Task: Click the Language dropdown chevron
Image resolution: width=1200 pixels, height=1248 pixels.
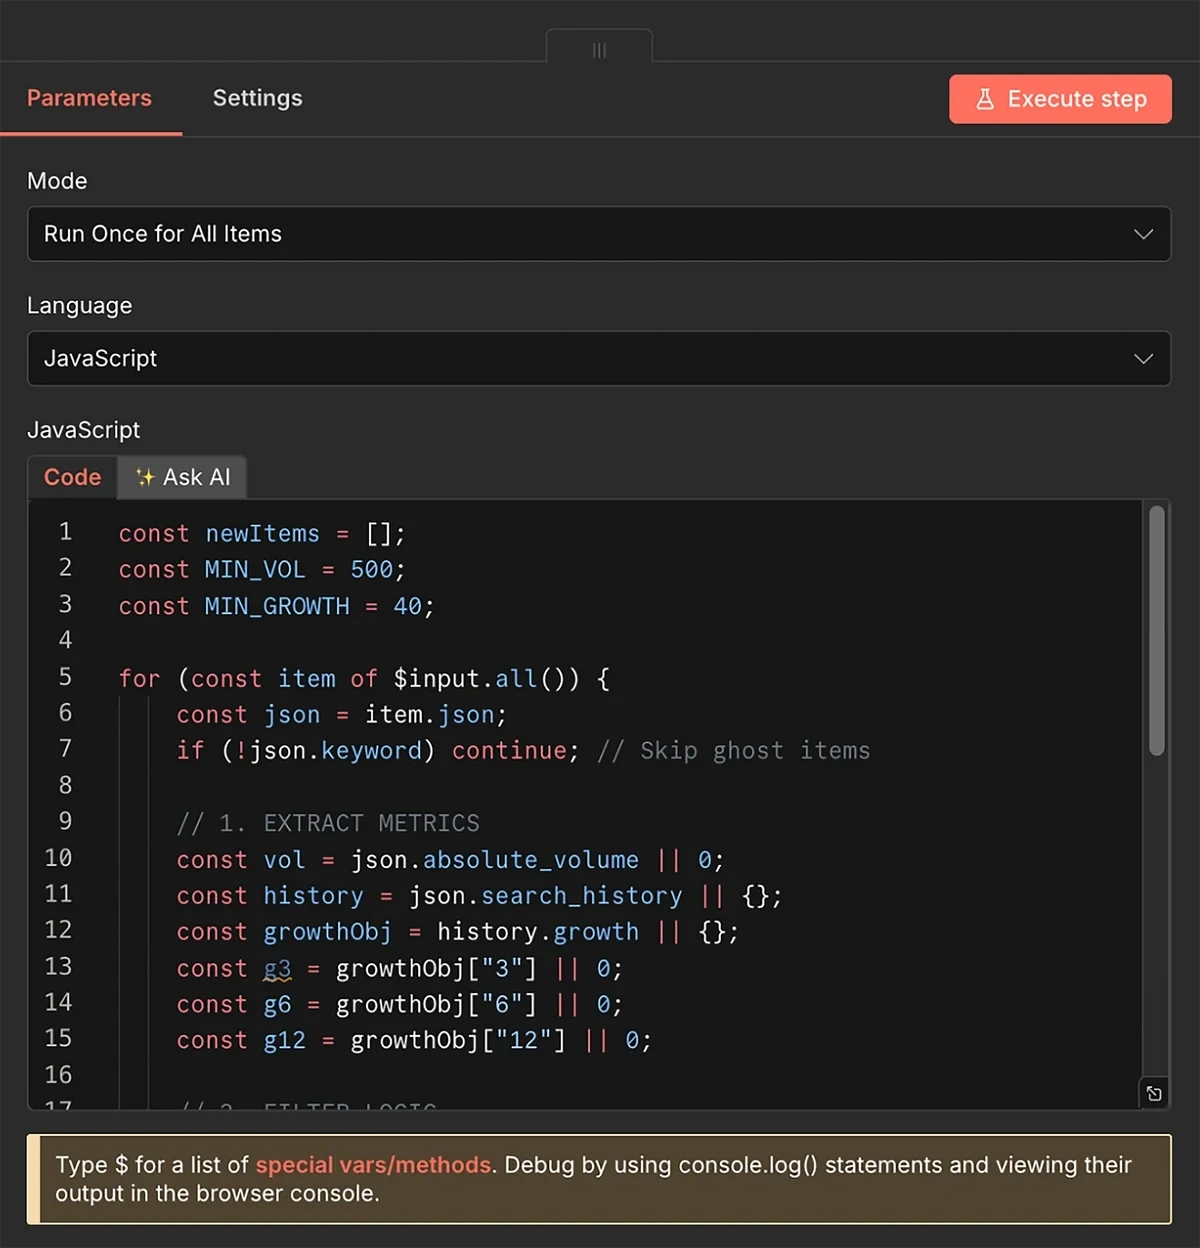Action: [x=1143, y=358]
